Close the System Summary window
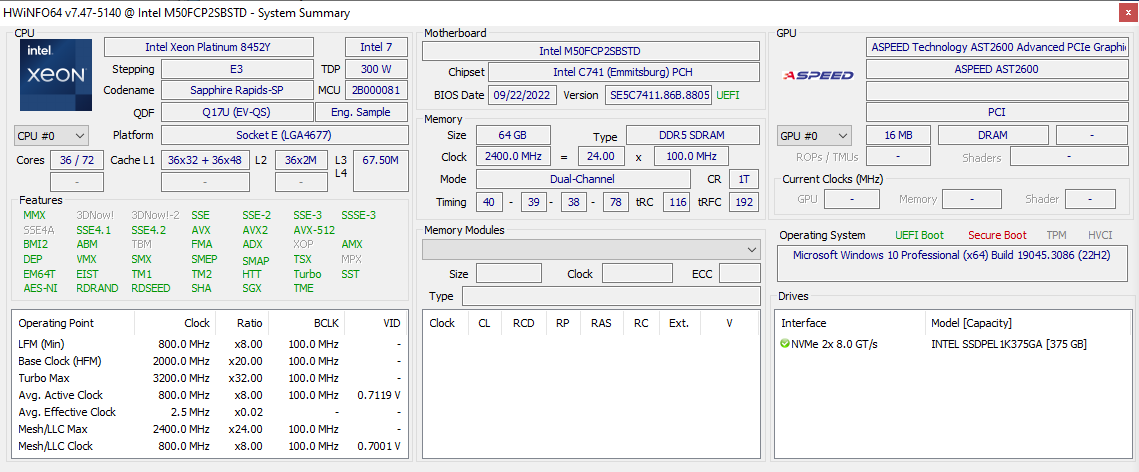Viewport: 1139px width, 472px height. click(x=1127, y=12)
